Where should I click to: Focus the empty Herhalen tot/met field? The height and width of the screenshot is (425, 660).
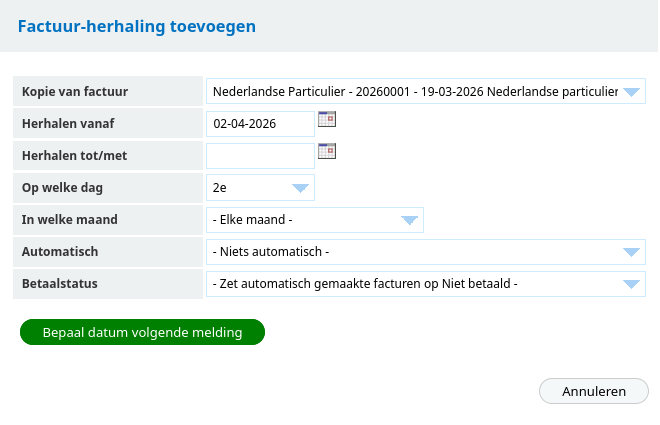pos(259,156)
